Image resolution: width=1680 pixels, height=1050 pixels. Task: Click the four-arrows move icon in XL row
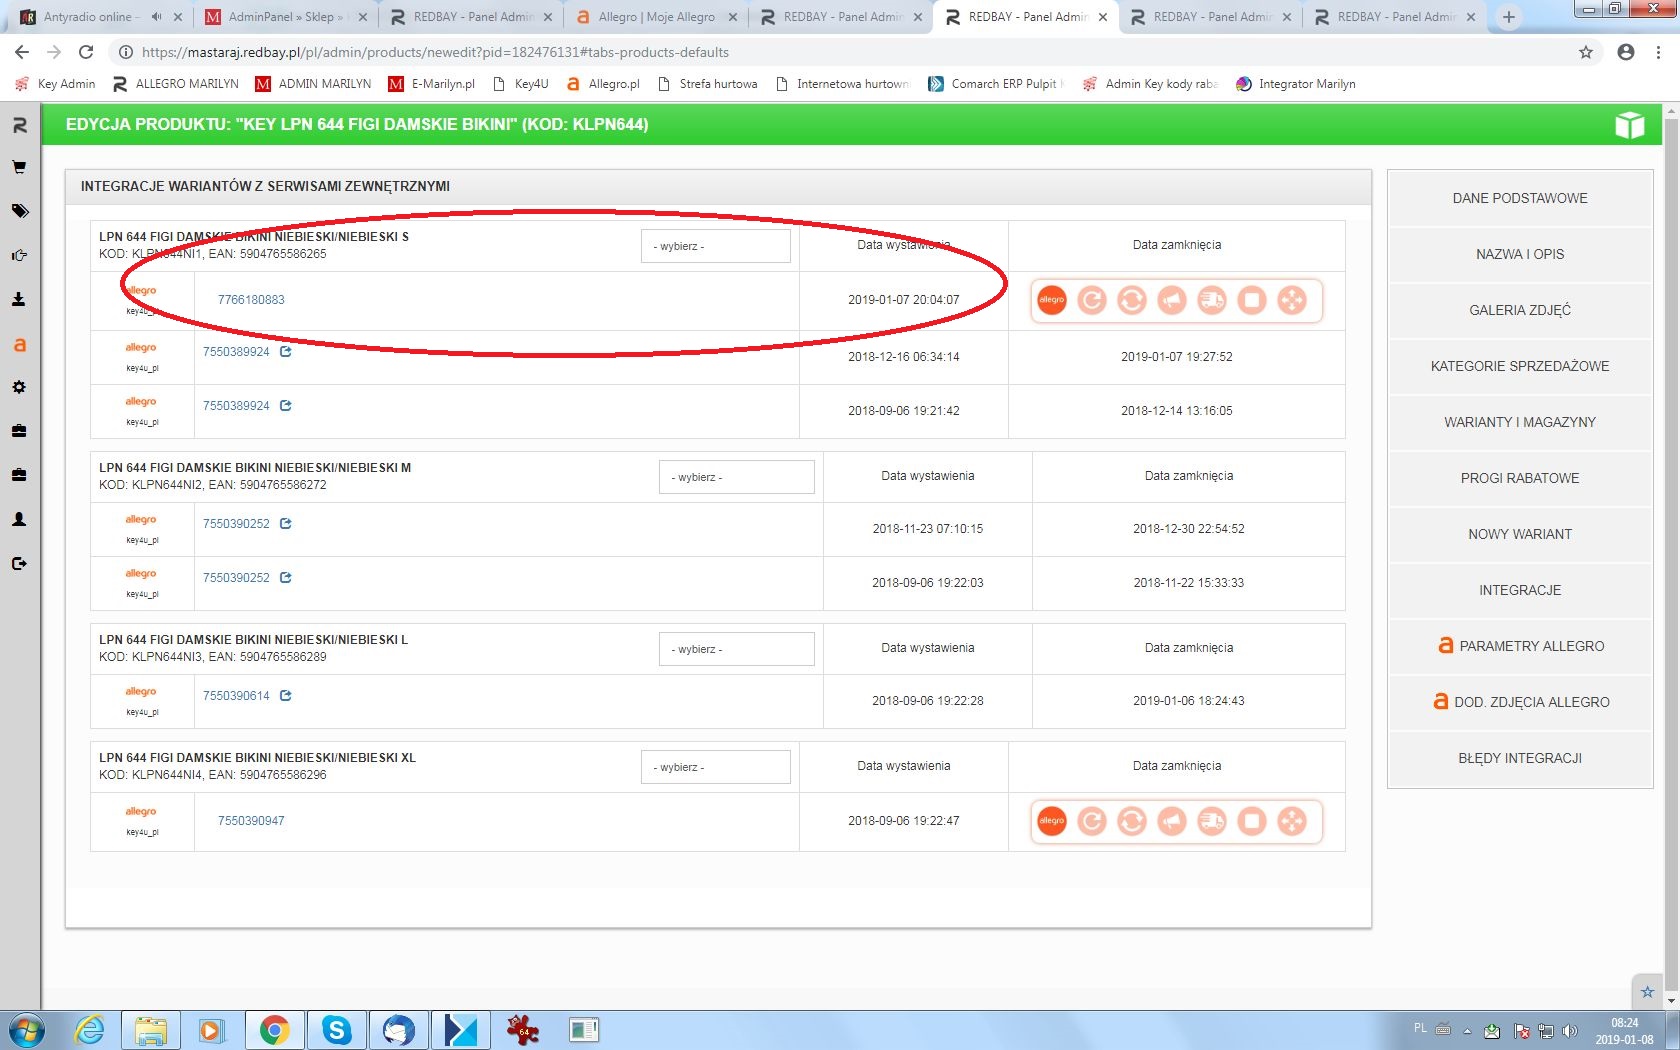(1291, 821)
